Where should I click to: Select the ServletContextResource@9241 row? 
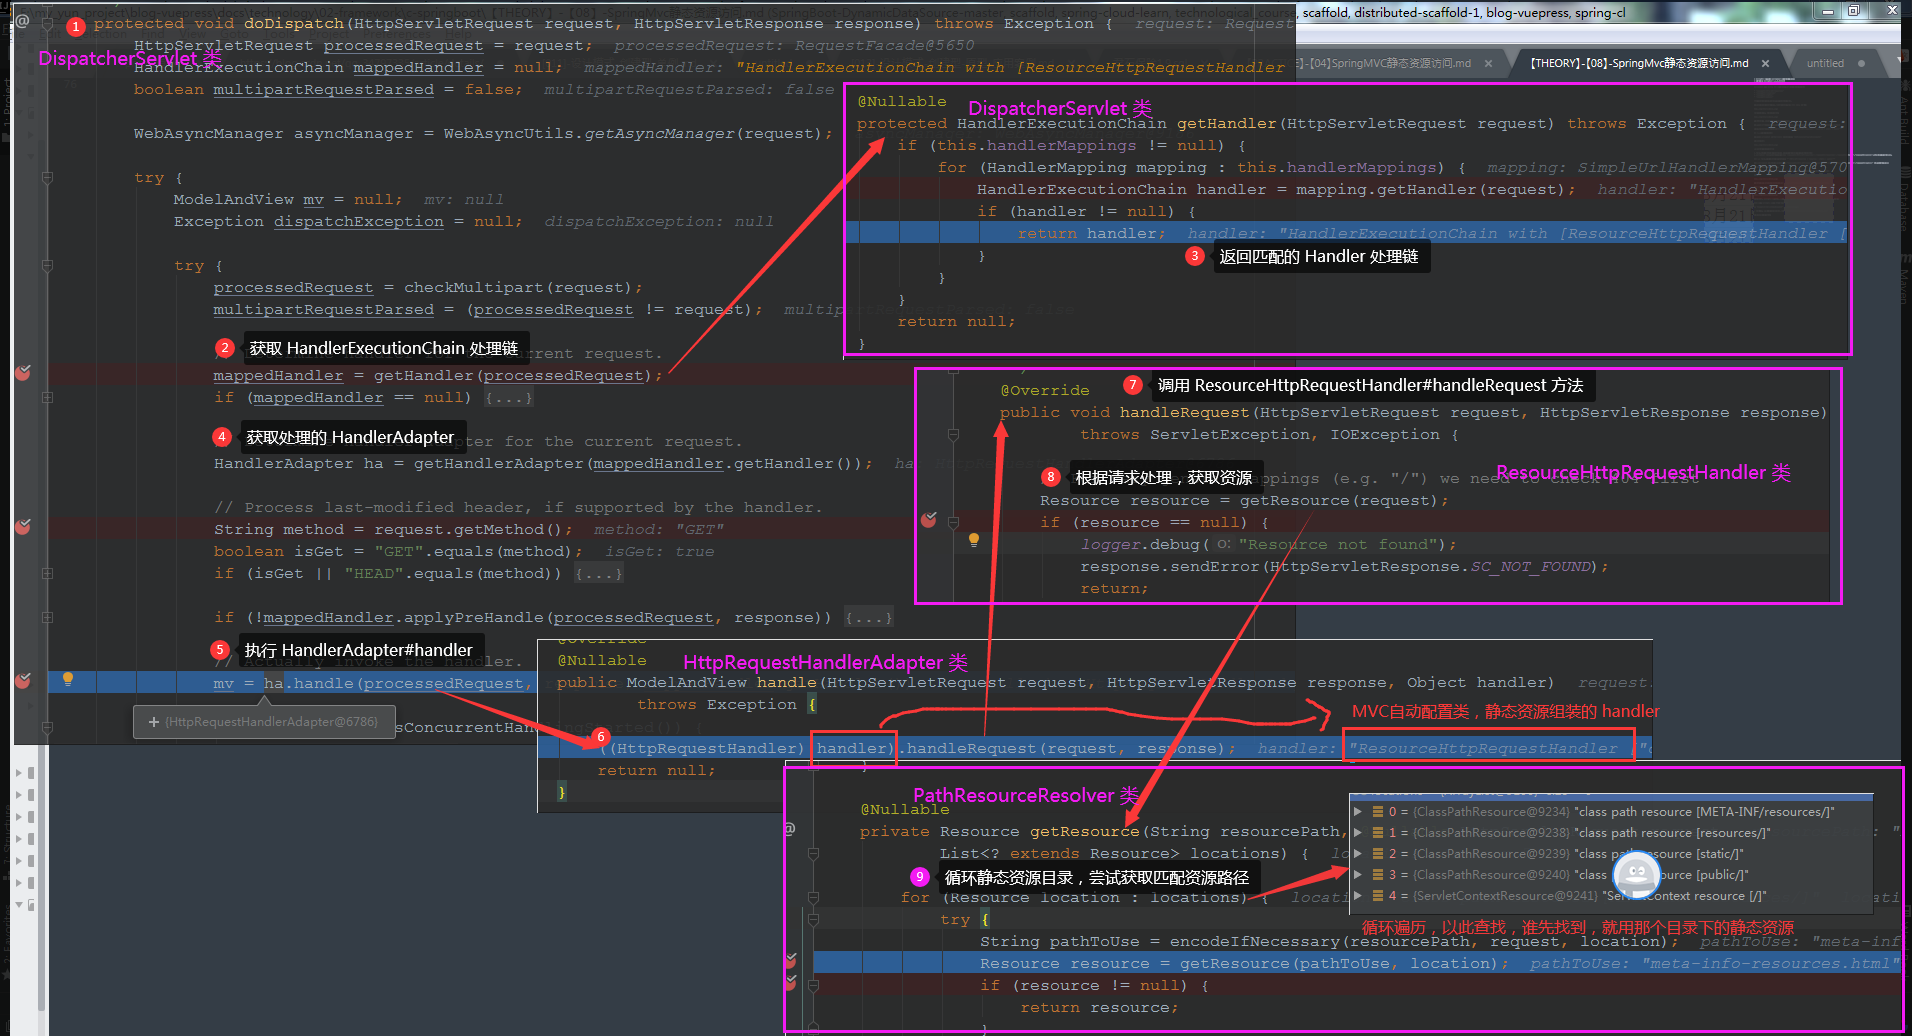pyautogui.click(x=1611, y=896)
